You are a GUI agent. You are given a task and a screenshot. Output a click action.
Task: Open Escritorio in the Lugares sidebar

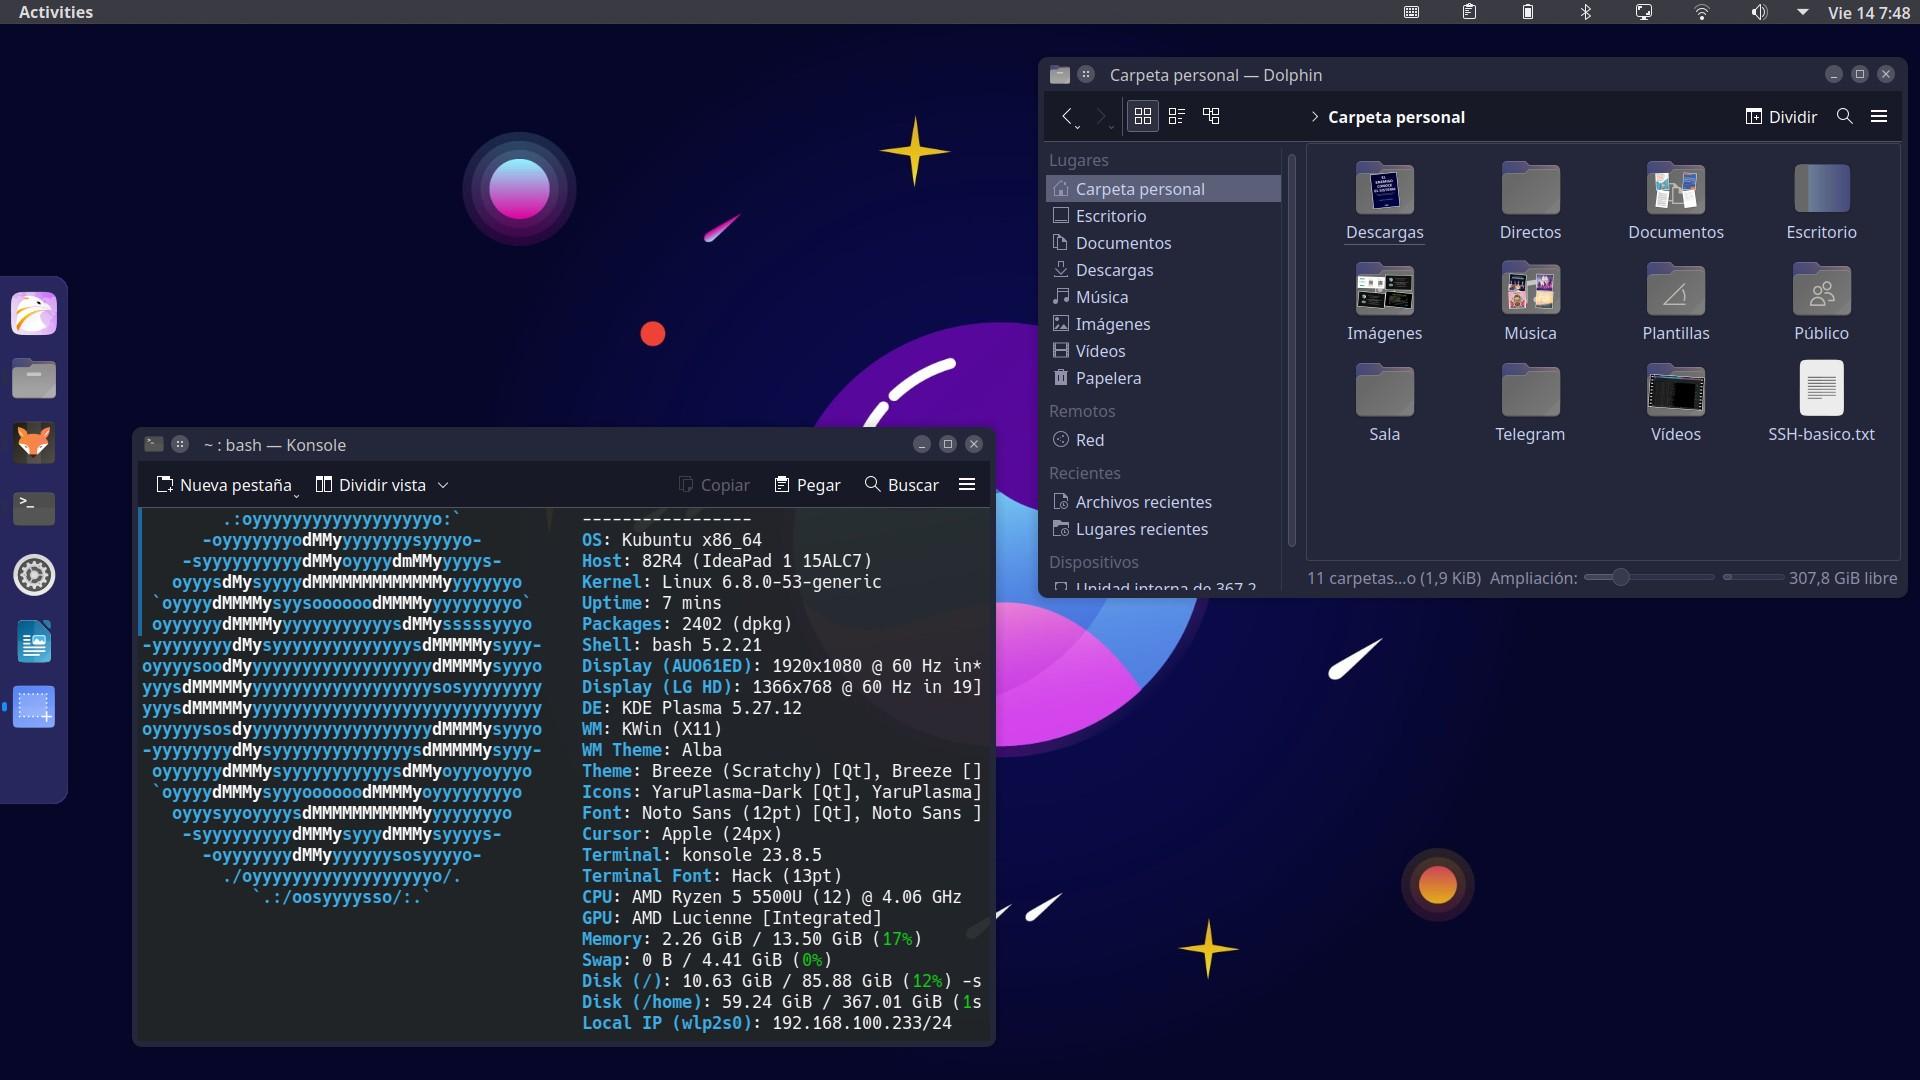pyautogui.click(x=1163, y=216)
